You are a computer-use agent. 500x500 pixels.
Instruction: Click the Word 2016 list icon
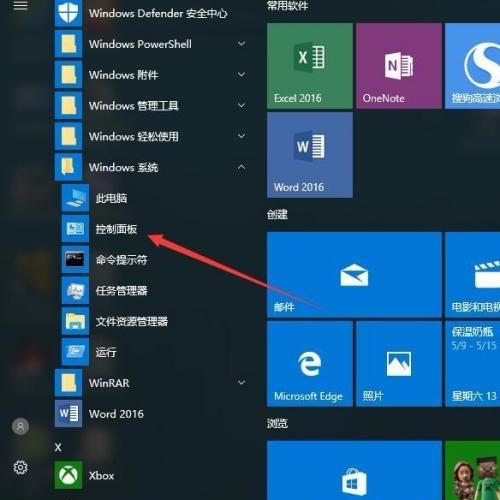point(68,414)
